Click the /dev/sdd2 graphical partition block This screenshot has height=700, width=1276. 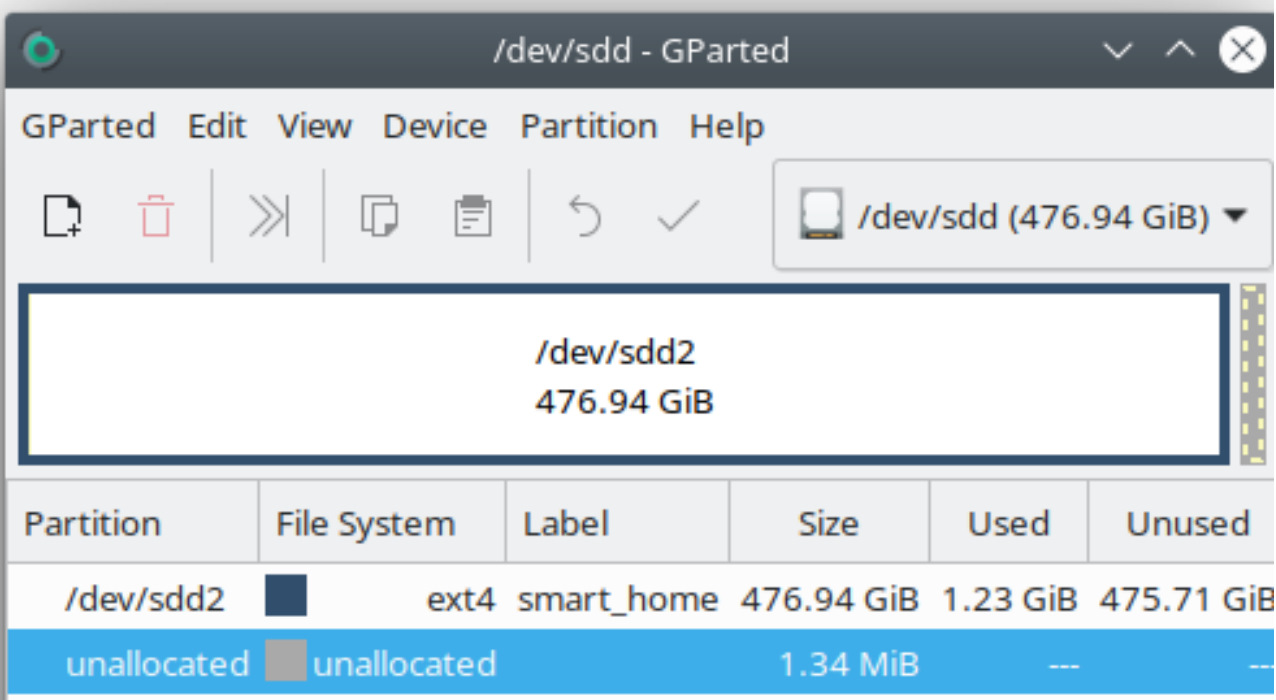[622, 375]
